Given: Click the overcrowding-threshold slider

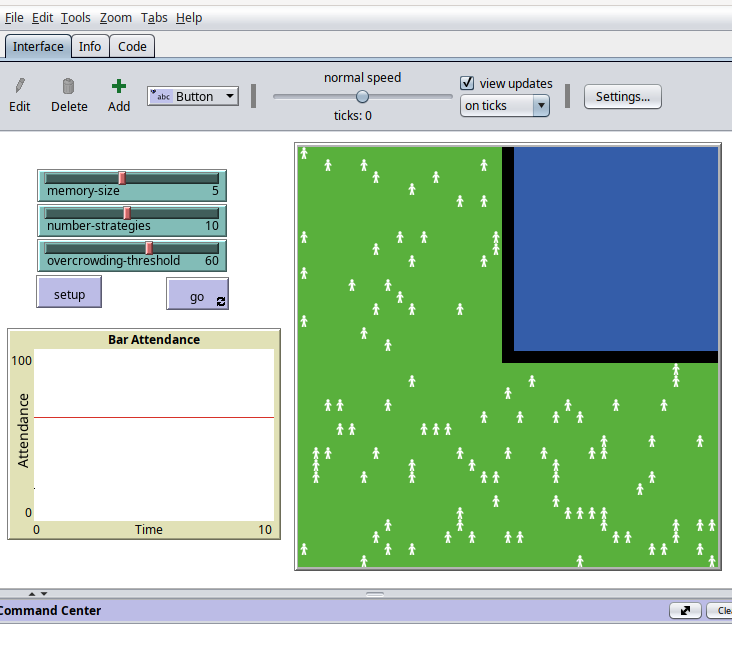Looking at the screenshot, I should (x=132, y=255).
